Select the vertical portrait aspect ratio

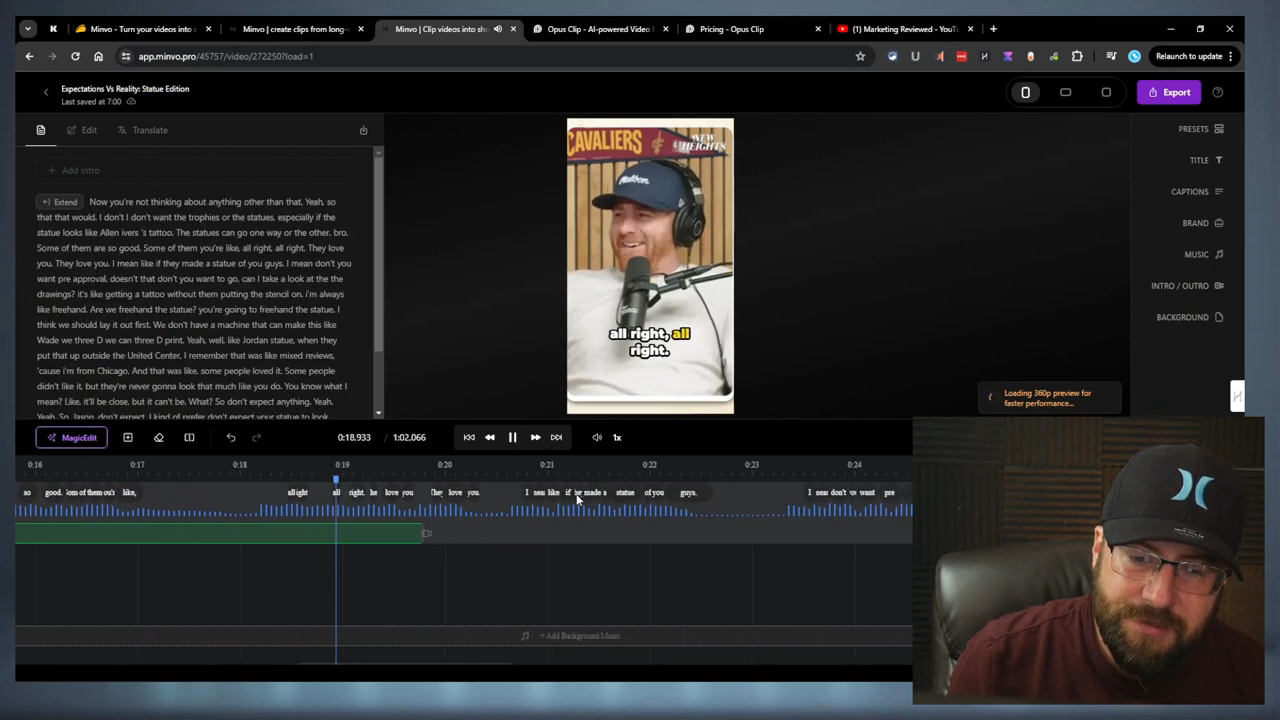[1025, 92]
